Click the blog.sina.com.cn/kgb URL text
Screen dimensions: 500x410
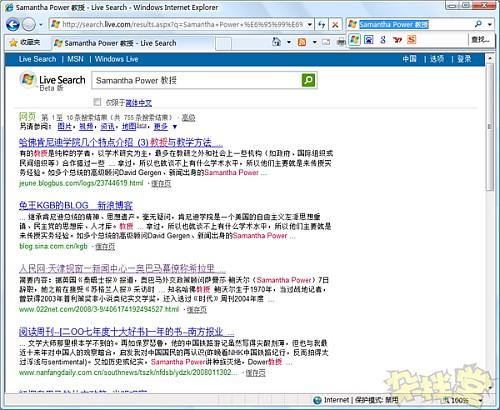pyautogui.click(x=53, y=246)
